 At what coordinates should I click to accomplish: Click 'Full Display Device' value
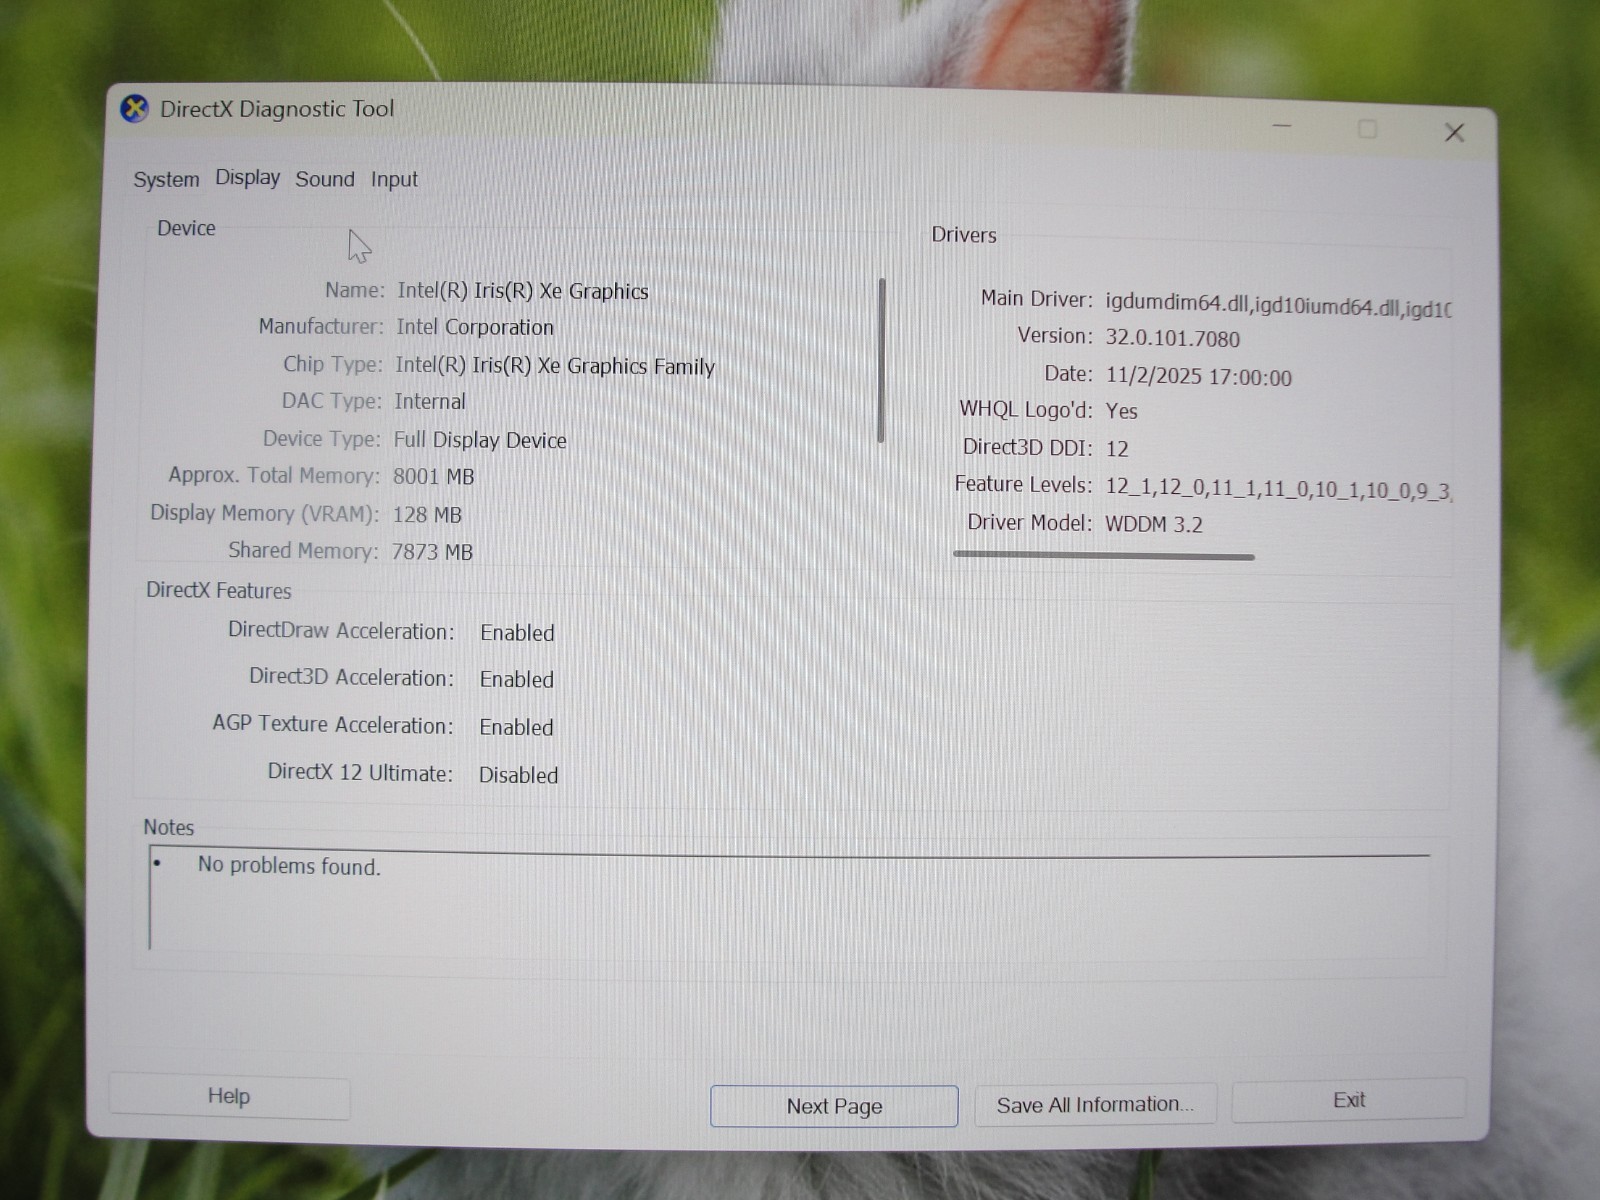click(x=480, y=440)
